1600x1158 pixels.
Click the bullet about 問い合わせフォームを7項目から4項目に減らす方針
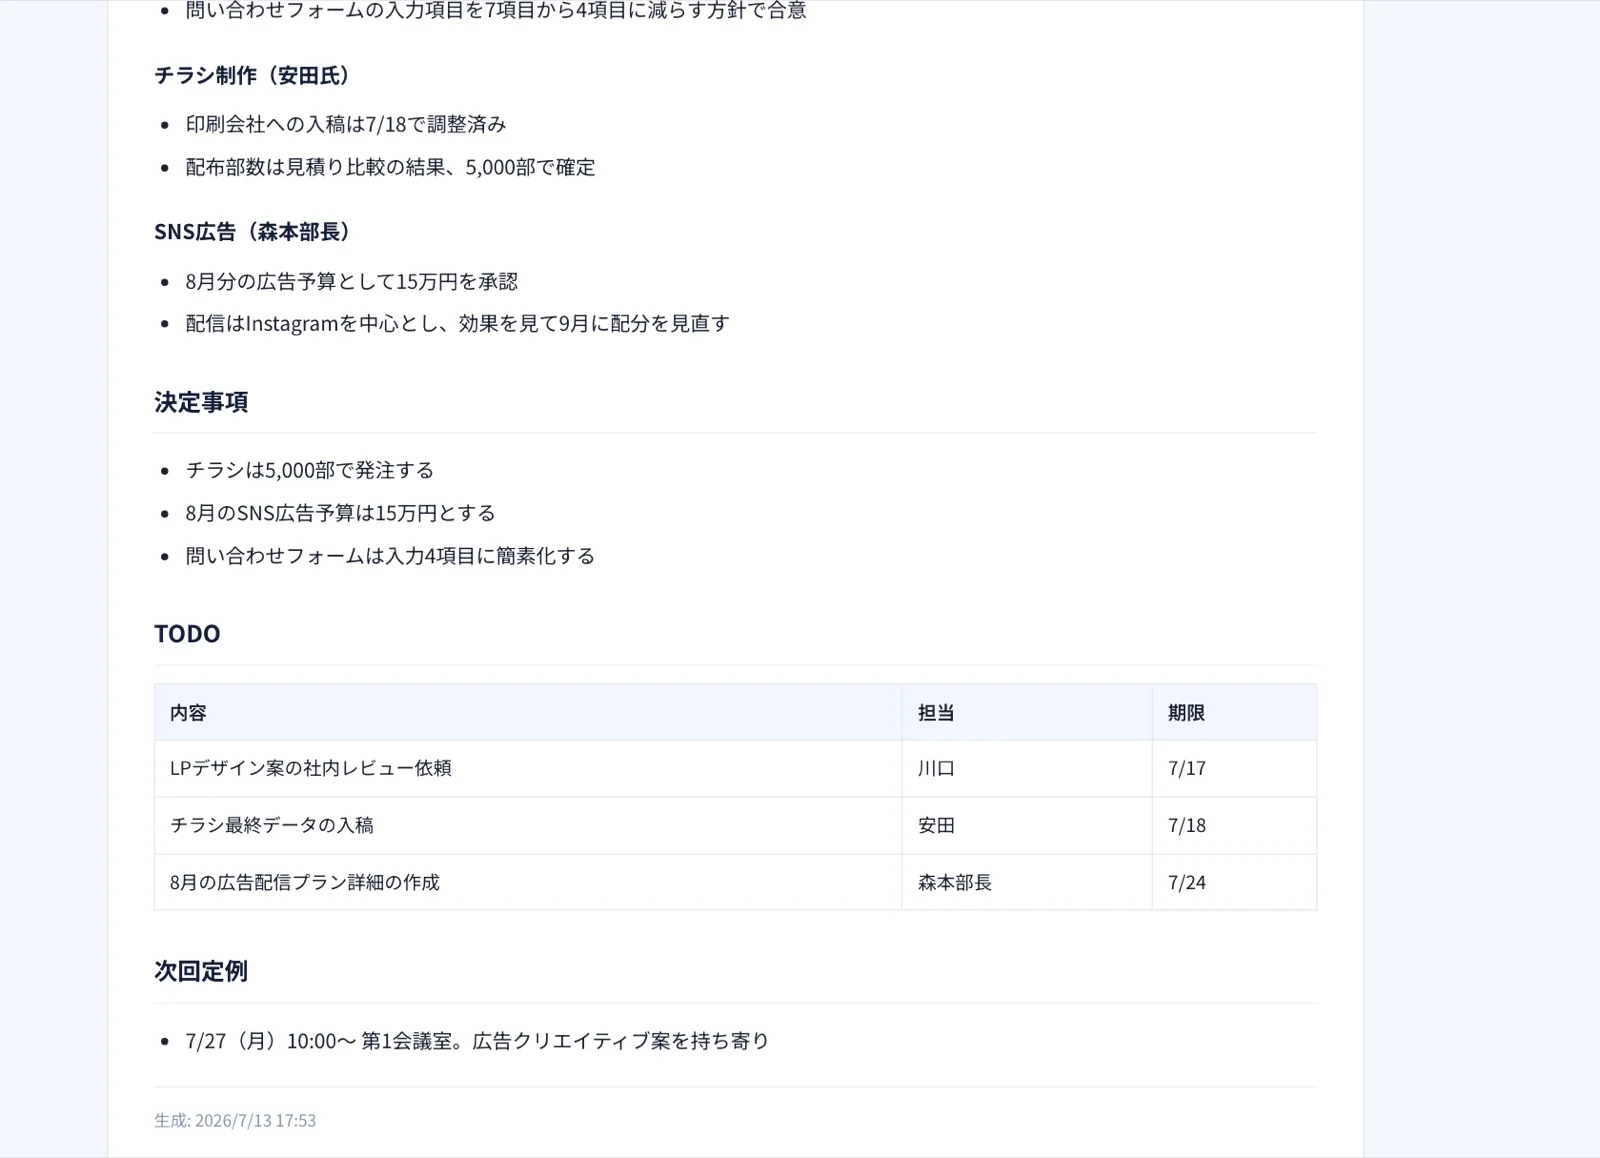coord(496,11)
